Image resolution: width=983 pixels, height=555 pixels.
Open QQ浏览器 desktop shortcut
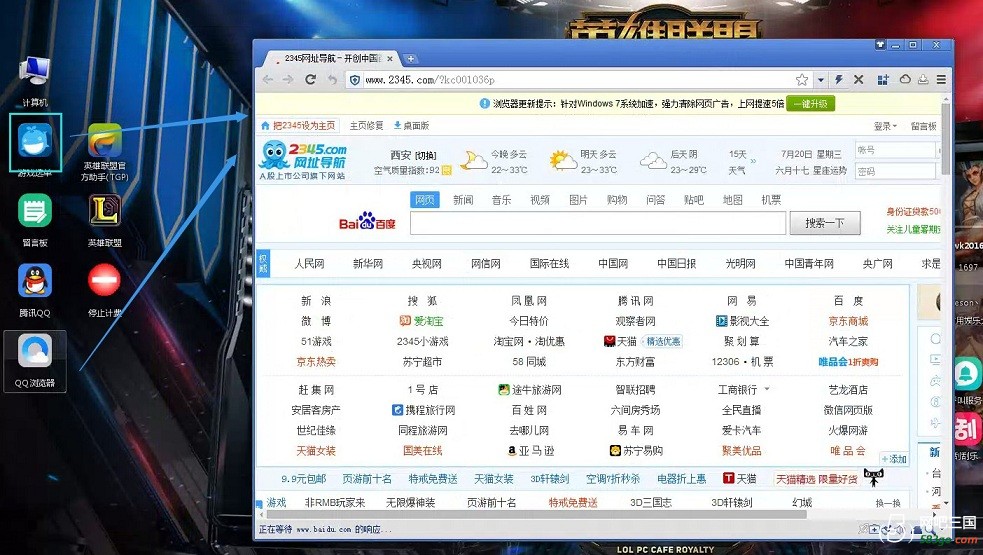pyautogui.click(x=35, y=361)
